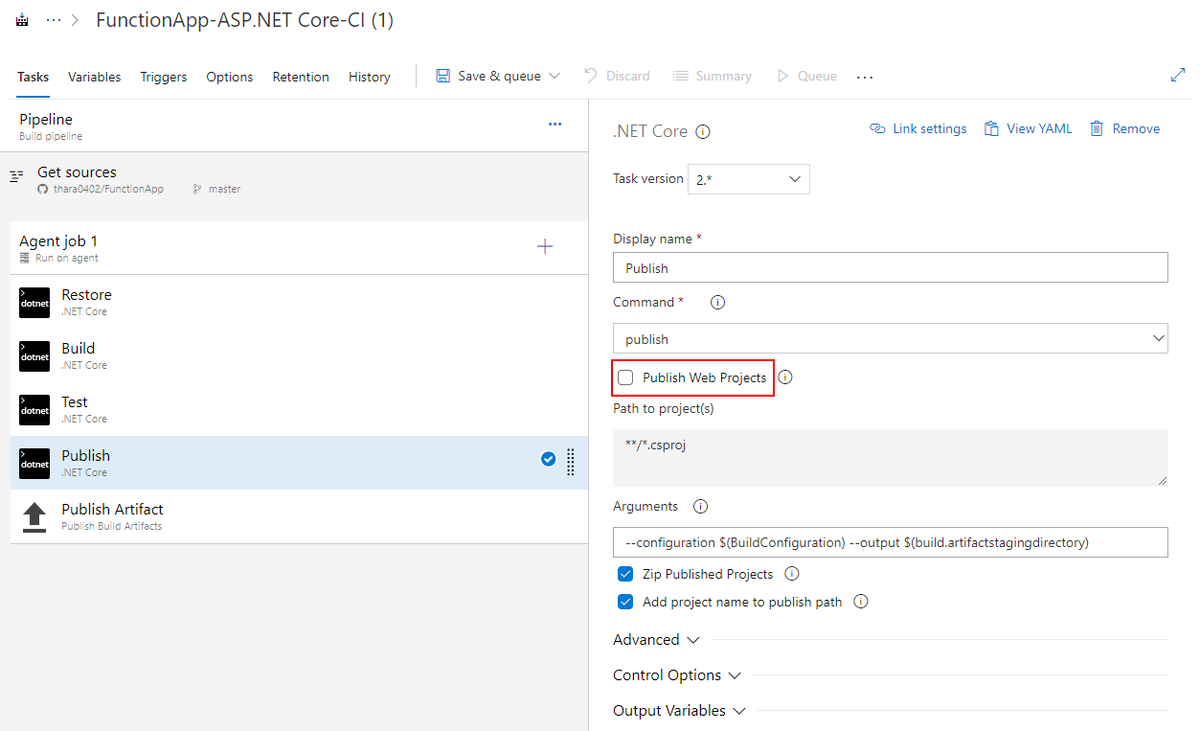Screen dimensions: 1200x731
Task: Expand the Advanced section
Action: pos(656,640)
